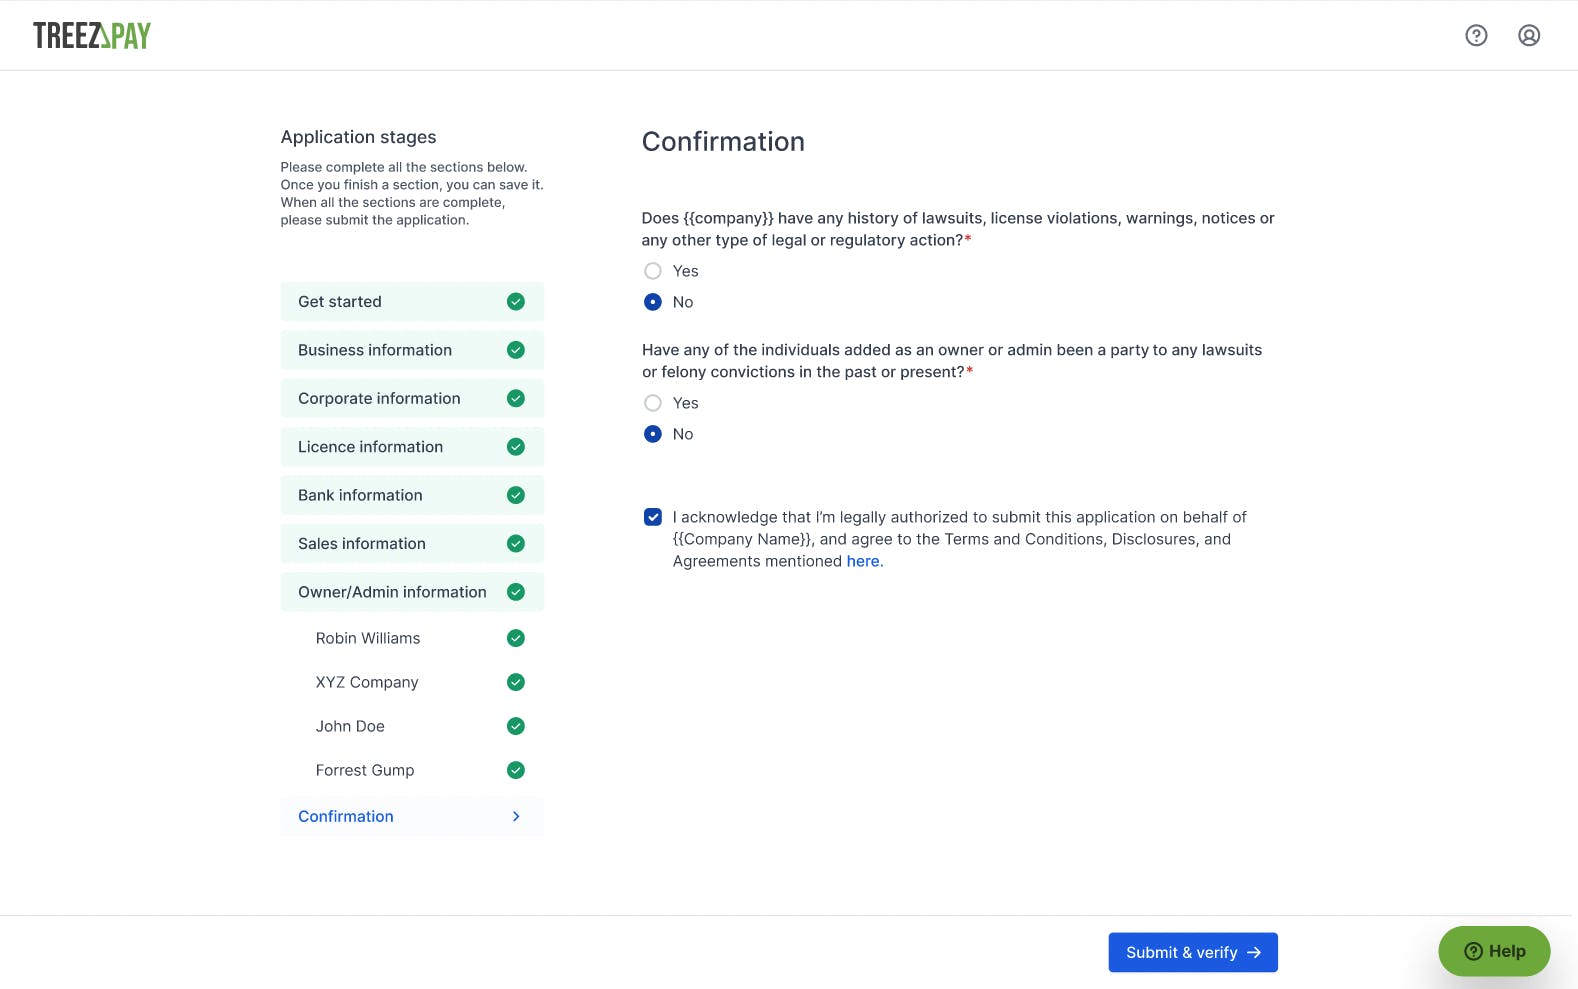Open John Doe owner entry
Image resolution: width=1578 pixels, height=989 pixels.
(x=350, y=726)
